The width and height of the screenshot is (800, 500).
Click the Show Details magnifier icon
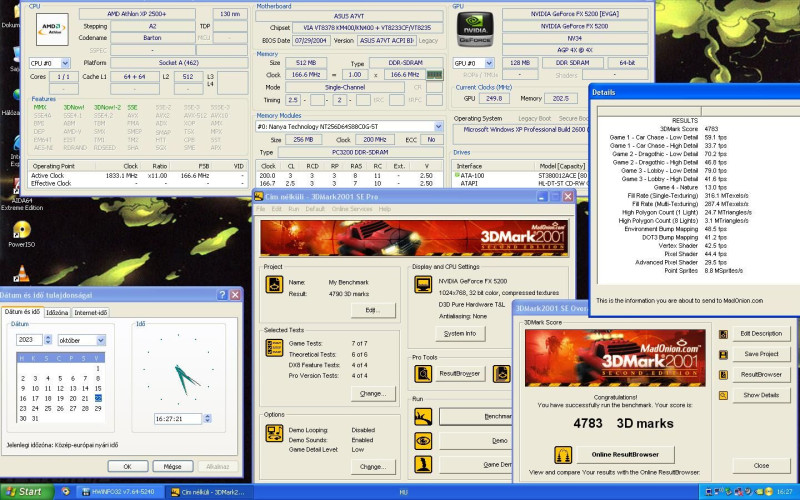[x=723, y=395]
